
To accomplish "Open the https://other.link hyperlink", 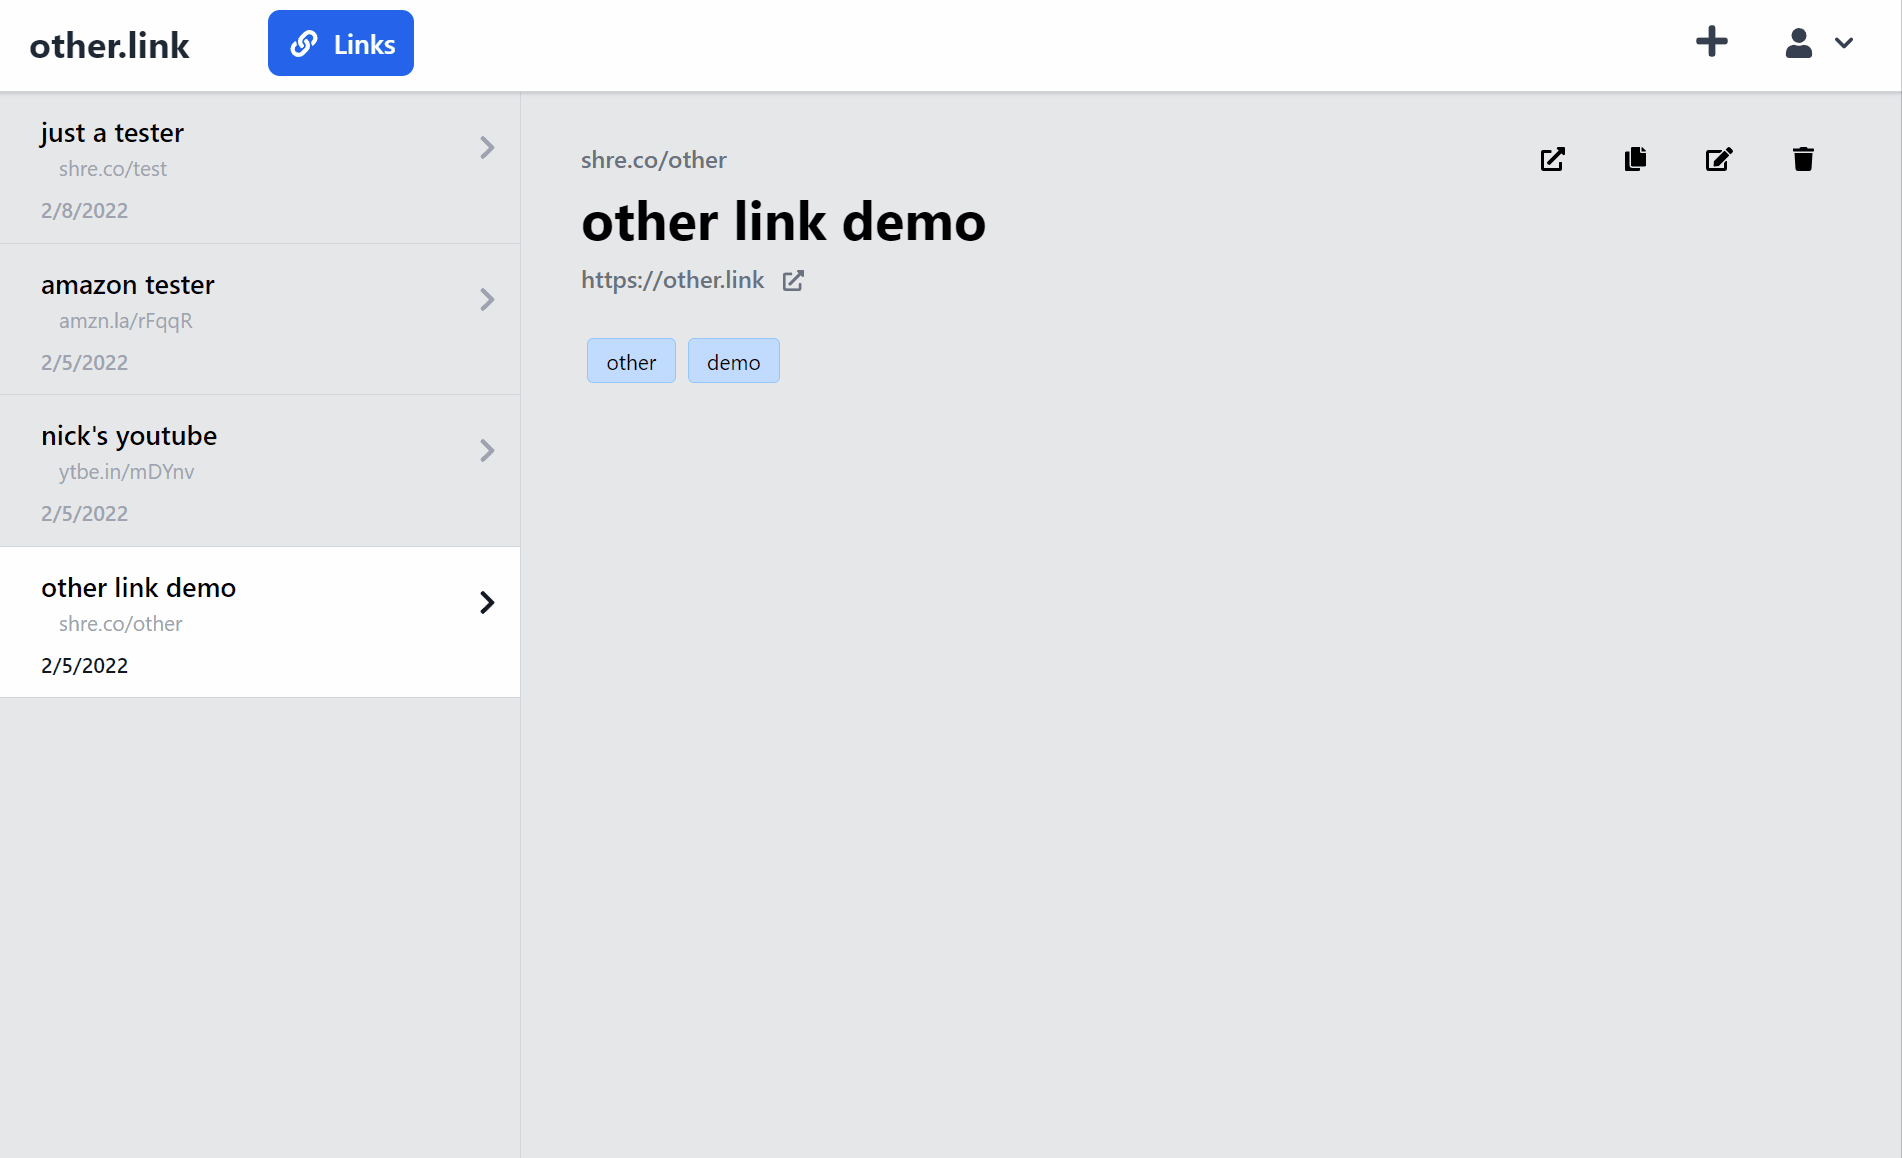I will [x=671, y=280].
